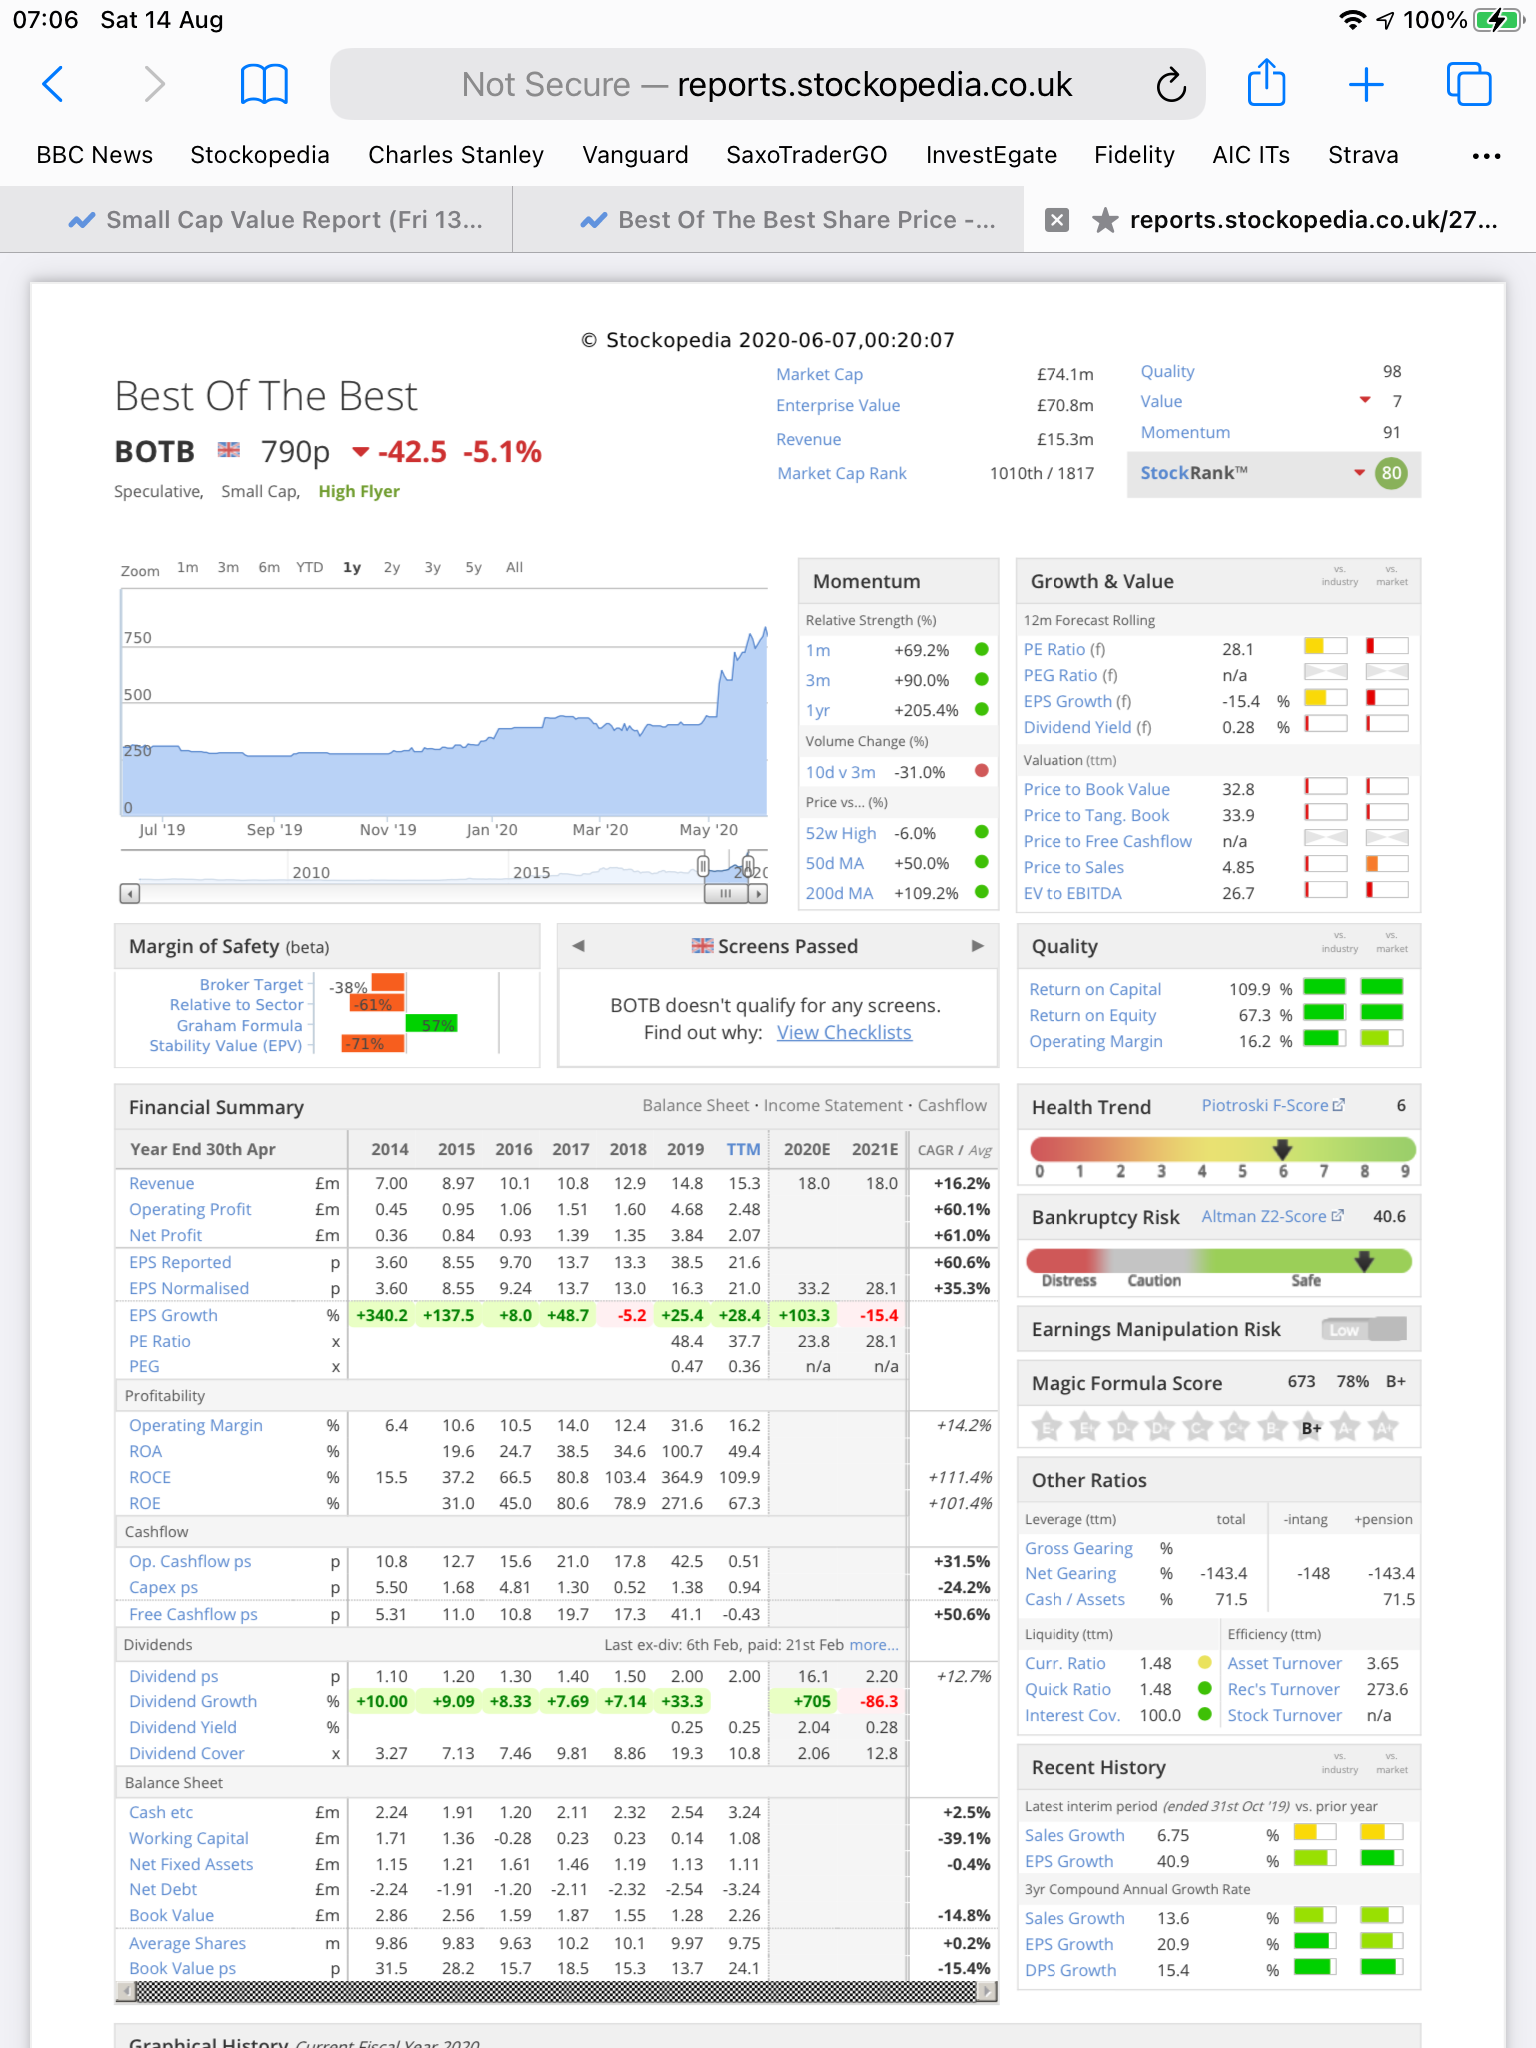Image resolution: width=1536 pixels, height=2048 pixels.
Task: Open the StockRank label link
Action: coord(1194,473)
